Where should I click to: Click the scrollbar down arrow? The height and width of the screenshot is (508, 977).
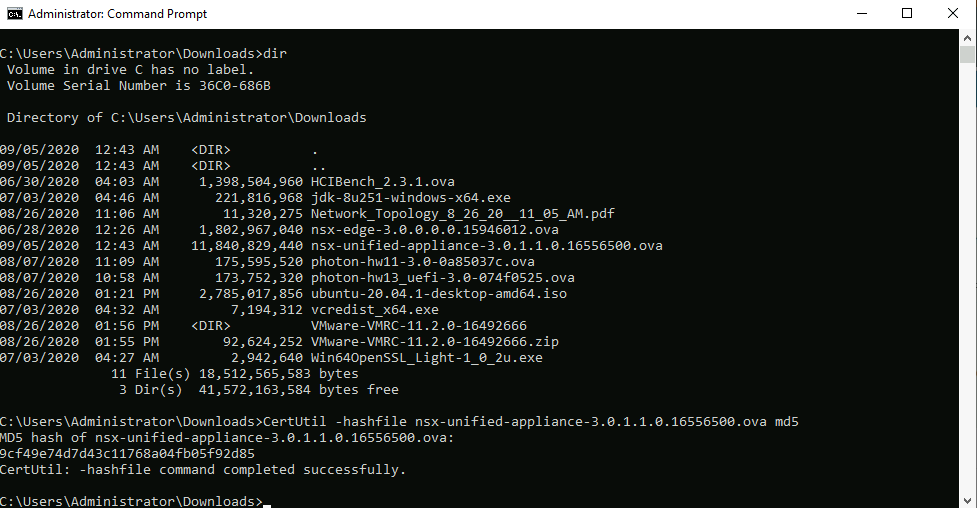968,499
